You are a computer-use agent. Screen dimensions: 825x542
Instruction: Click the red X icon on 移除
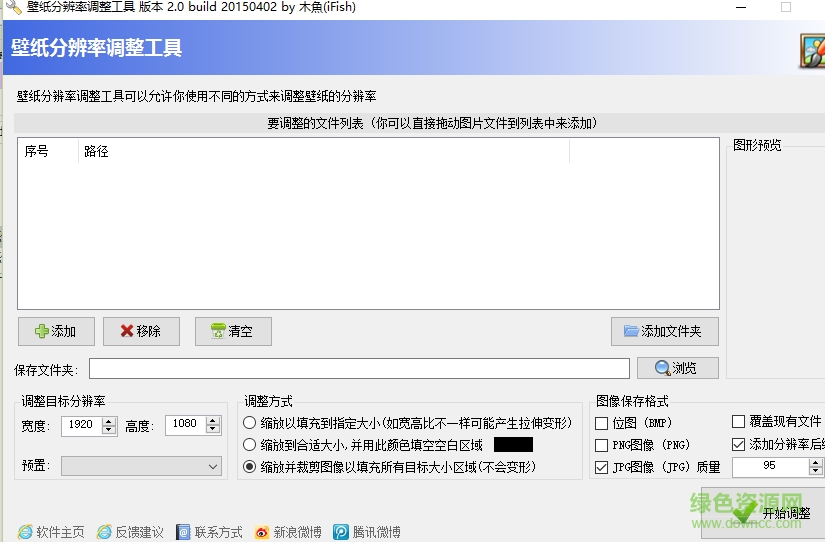(x=127, y=331)
